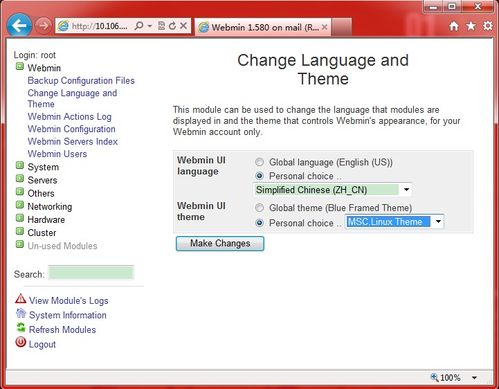This screenshot has height=389, width=499.
Task: Click the search magnifier in address bar
Action: pyautogui.click(x=139, y=26)
